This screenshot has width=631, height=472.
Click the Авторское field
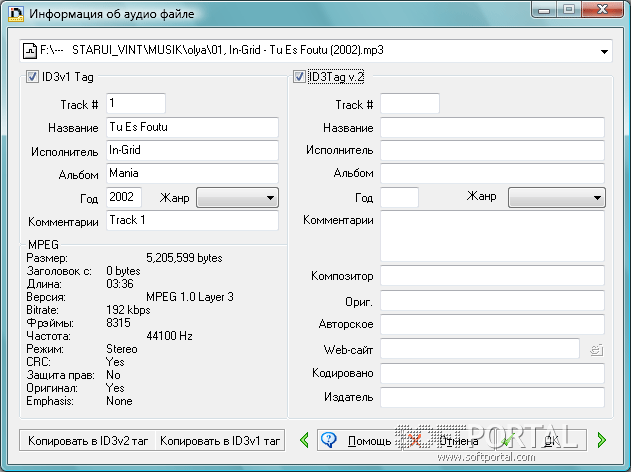(492, 324)
